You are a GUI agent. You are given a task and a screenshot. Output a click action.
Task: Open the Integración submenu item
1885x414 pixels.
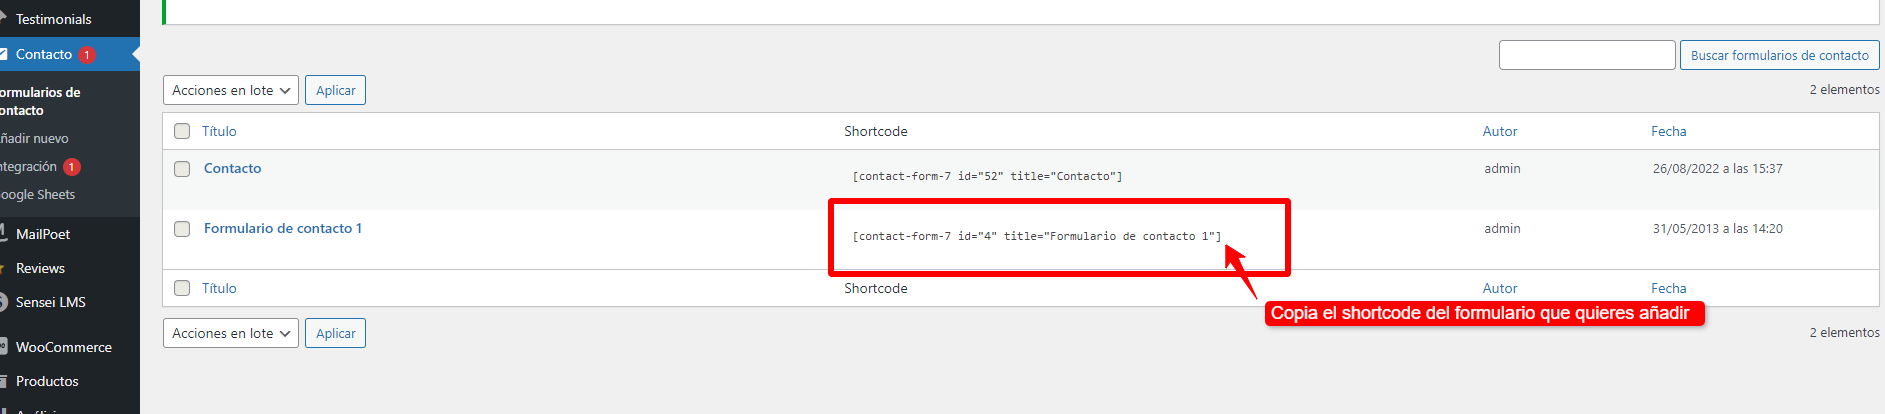(x=28, y=166)
